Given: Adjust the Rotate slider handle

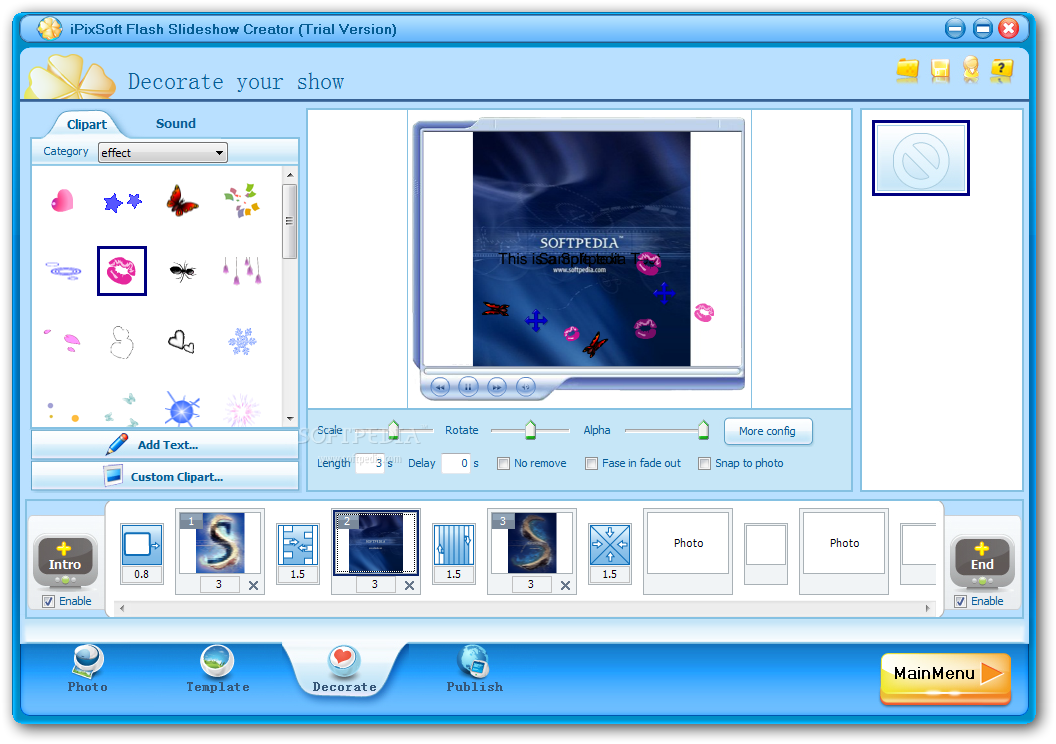Looking at the screenshot, I should (531, 430).
